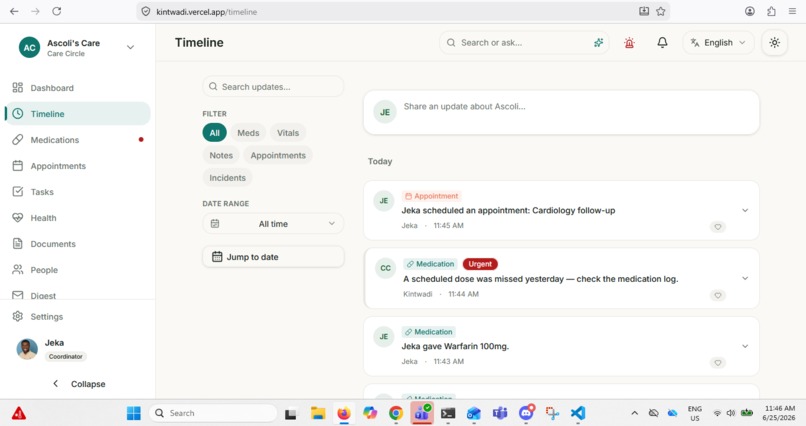Click the Medication tag on the missed dose entry
The width and height of the screenshot is (806, 426).
pyautogui.click(x=430, y=264)
